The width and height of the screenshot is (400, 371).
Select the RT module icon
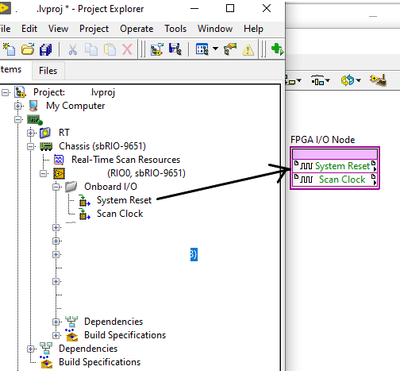pyautogui.click(x=45, y=133)
